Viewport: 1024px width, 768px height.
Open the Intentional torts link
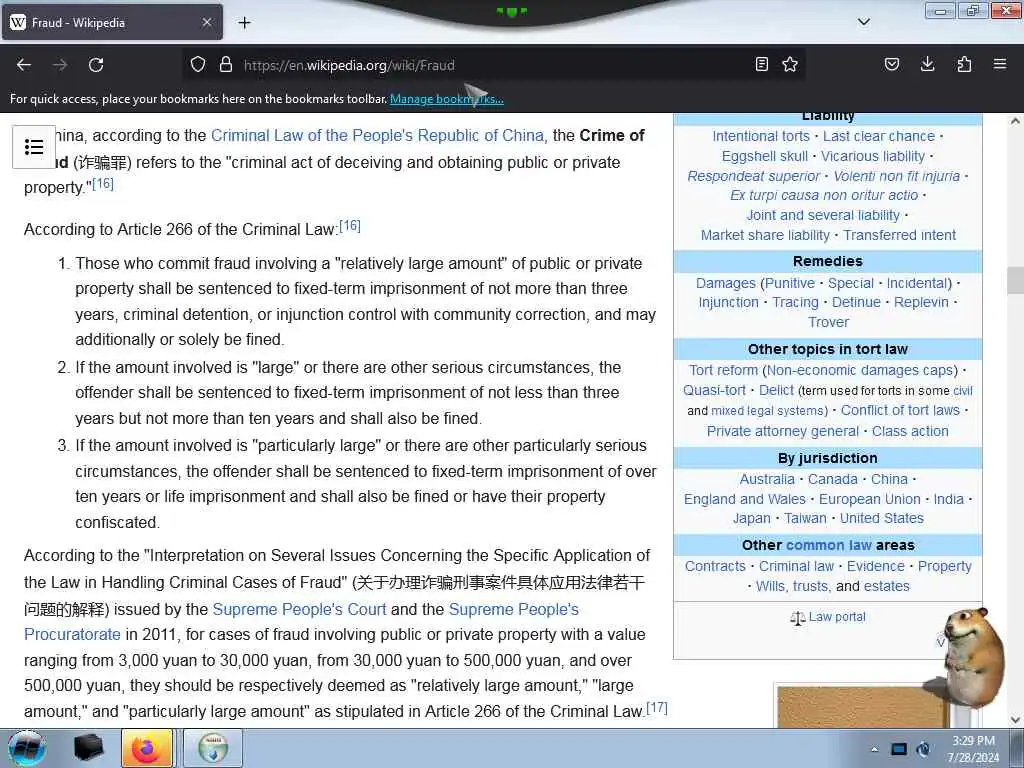(x=761, y=136)
